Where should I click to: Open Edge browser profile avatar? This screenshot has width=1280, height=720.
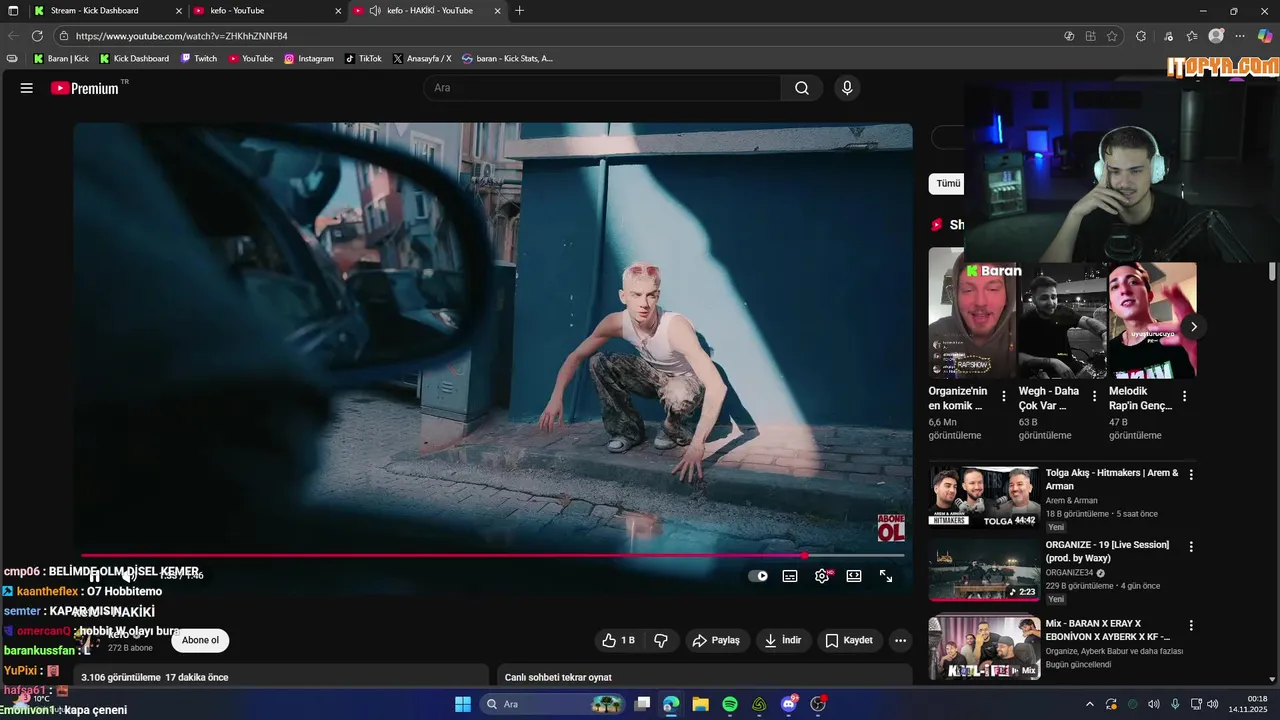pyautogui.click(x=1216, y=36)
